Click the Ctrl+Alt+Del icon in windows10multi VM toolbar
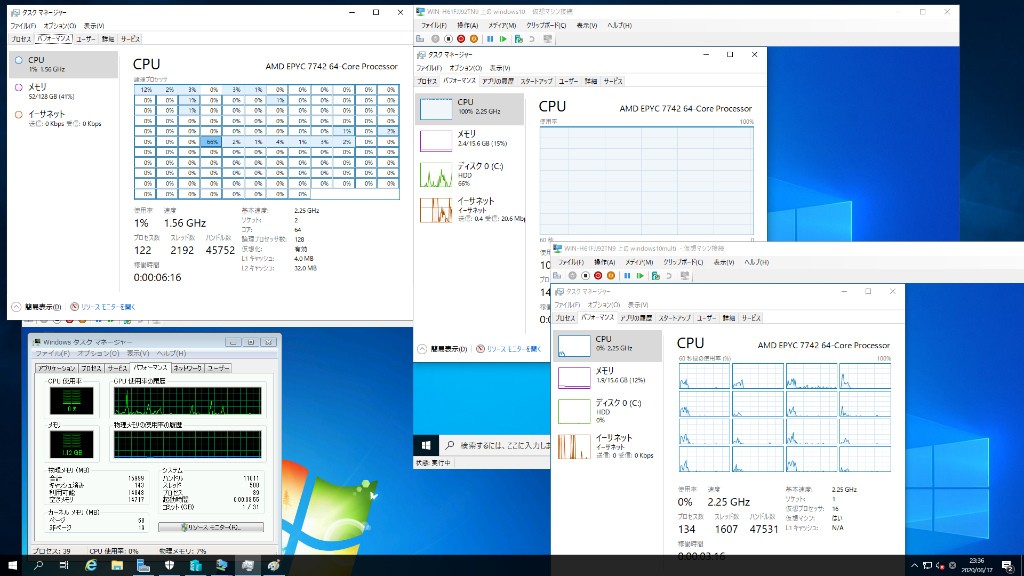The height and width of the screenshot is (576, 1024). tap(558, 275)
